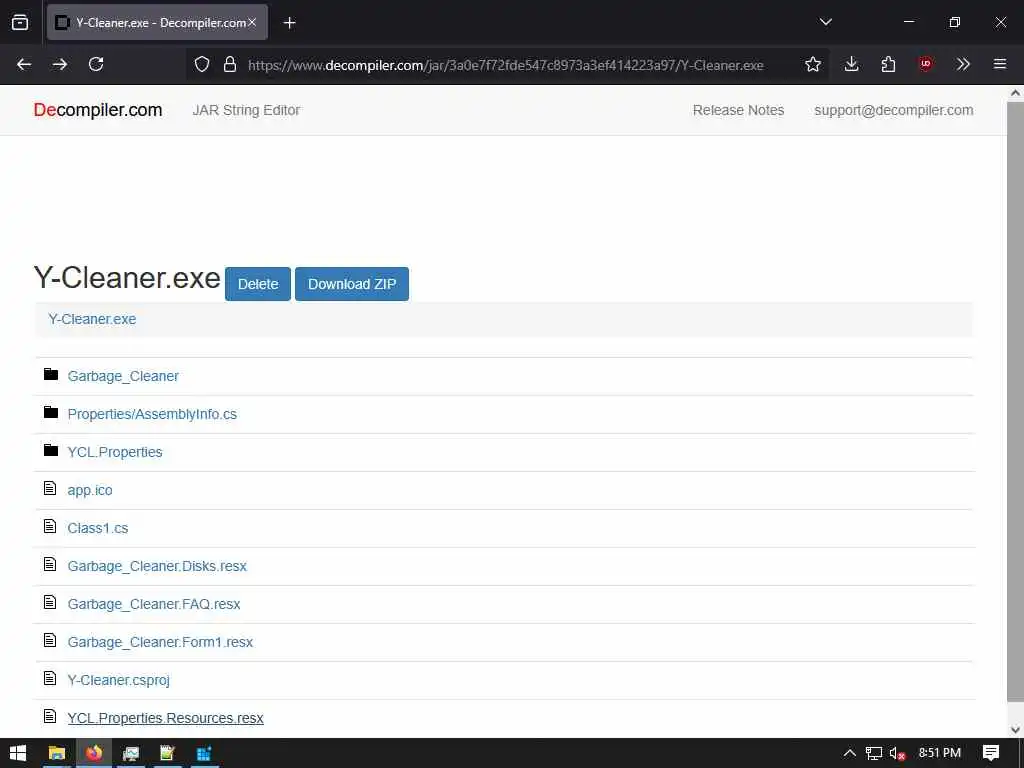Open the YCL.Properties folder
Screen dimensions: 1024x768
coord(115,452)
